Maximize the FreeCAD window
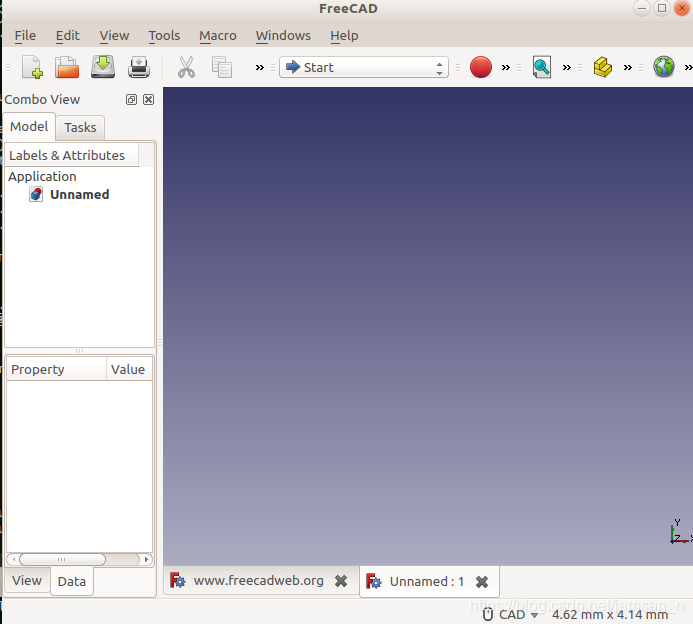693x624 pixels. click(662, 8)
